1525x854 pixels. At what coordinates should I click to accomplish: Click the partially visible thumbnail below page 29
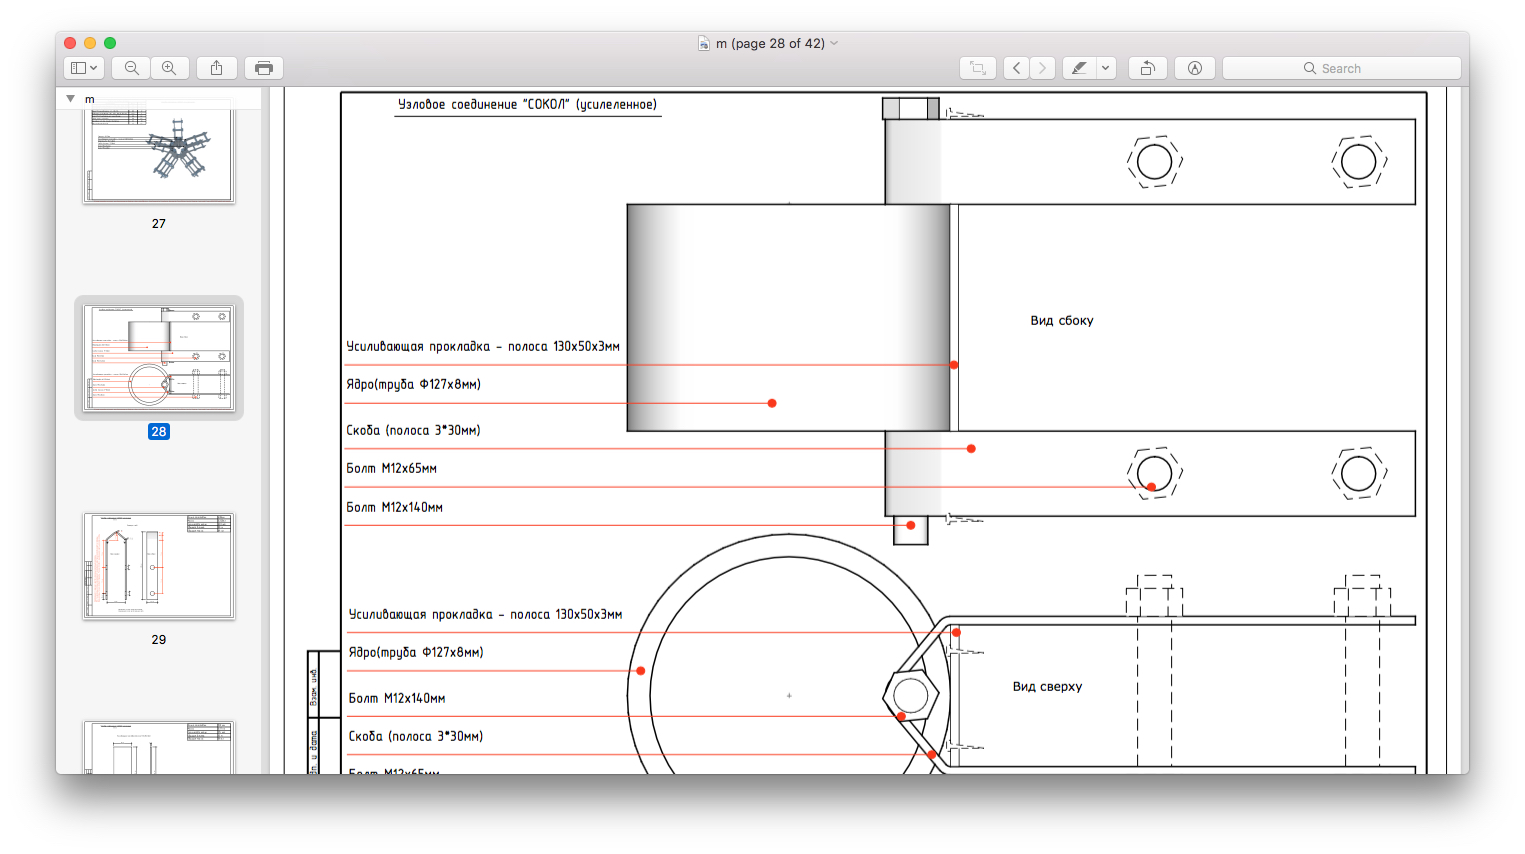pyautogui.click(x=159, y=748)
